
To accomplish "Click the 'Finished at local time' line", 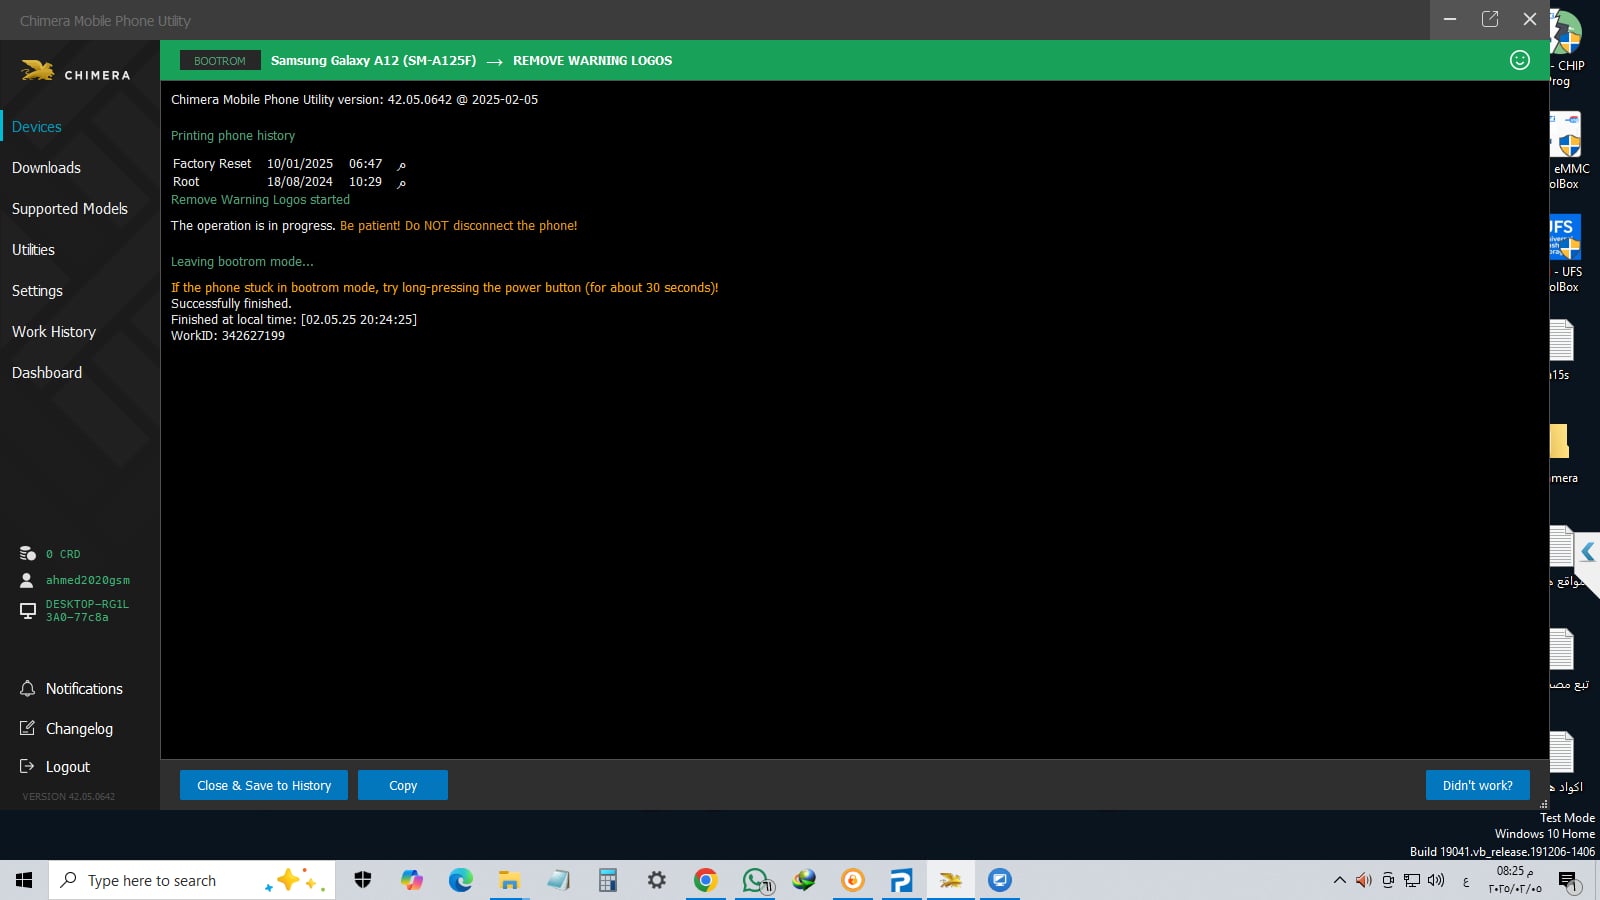I will pos(294,320).
